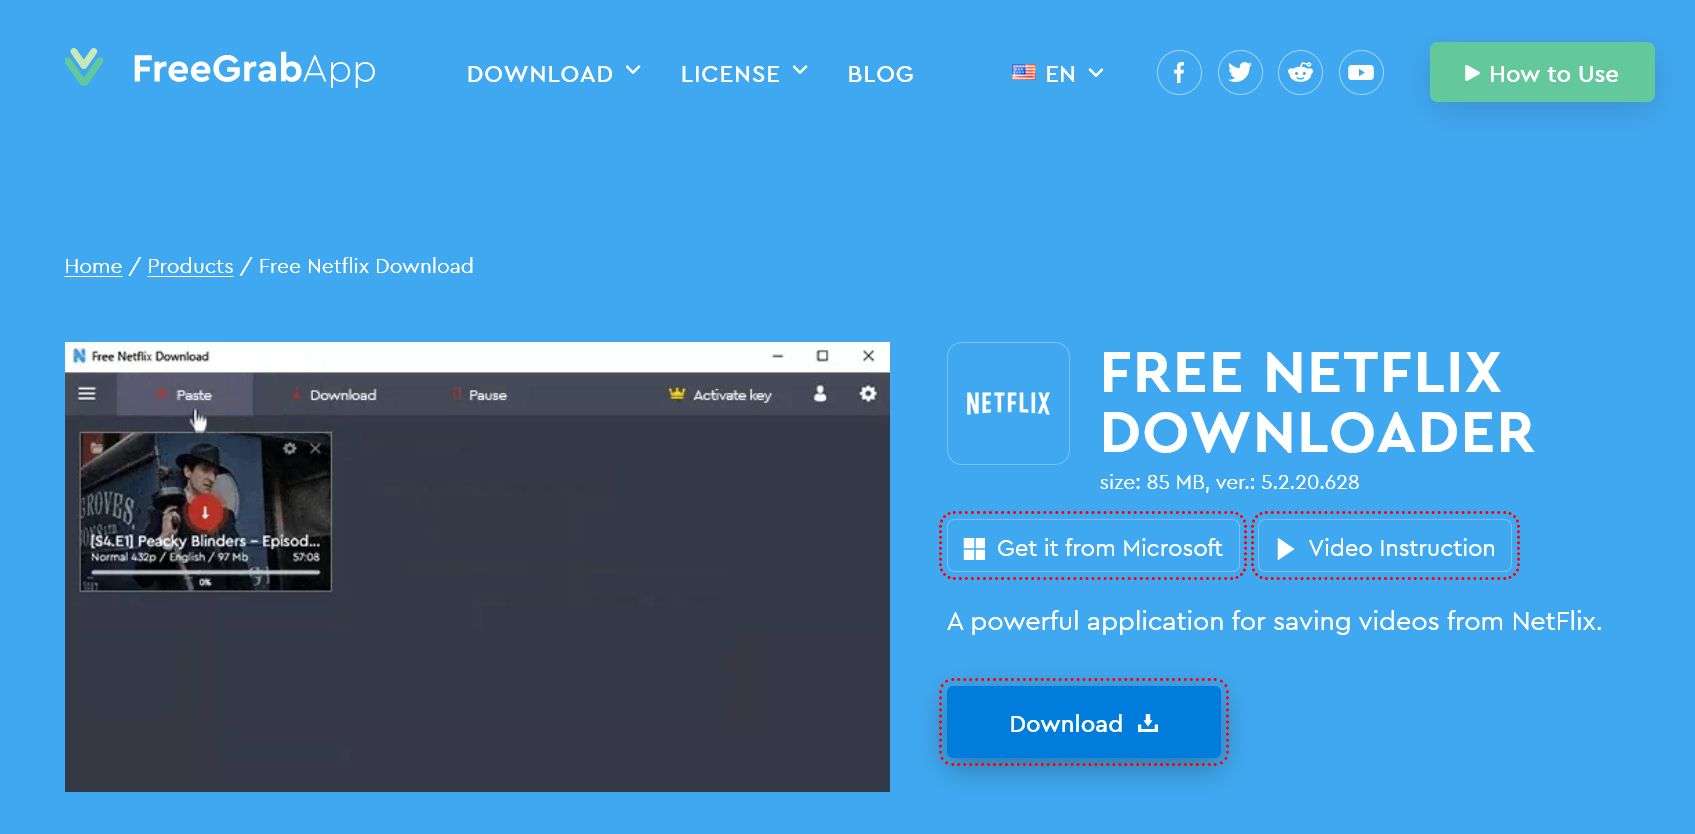Screen dimensions: 1695x834
Task: Click the Netflix logo tile
Action: (x=1008, y=403)
